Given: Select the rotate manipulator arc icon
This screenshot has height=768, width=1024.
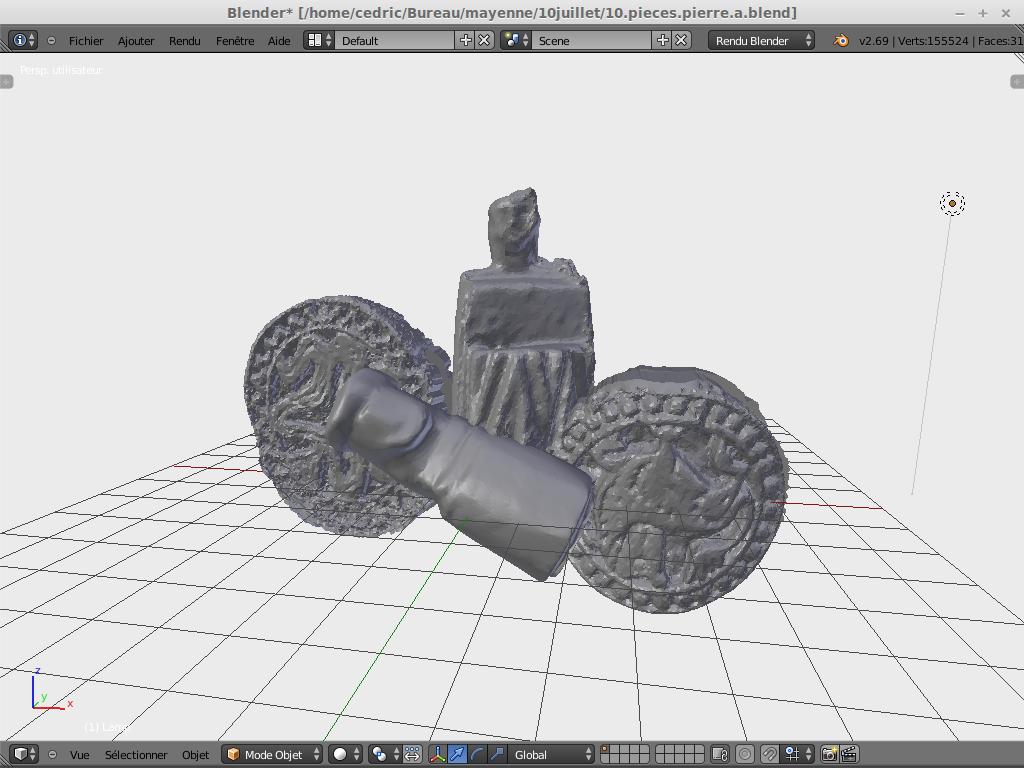Looking at the screenshot, I should [477, 754].
